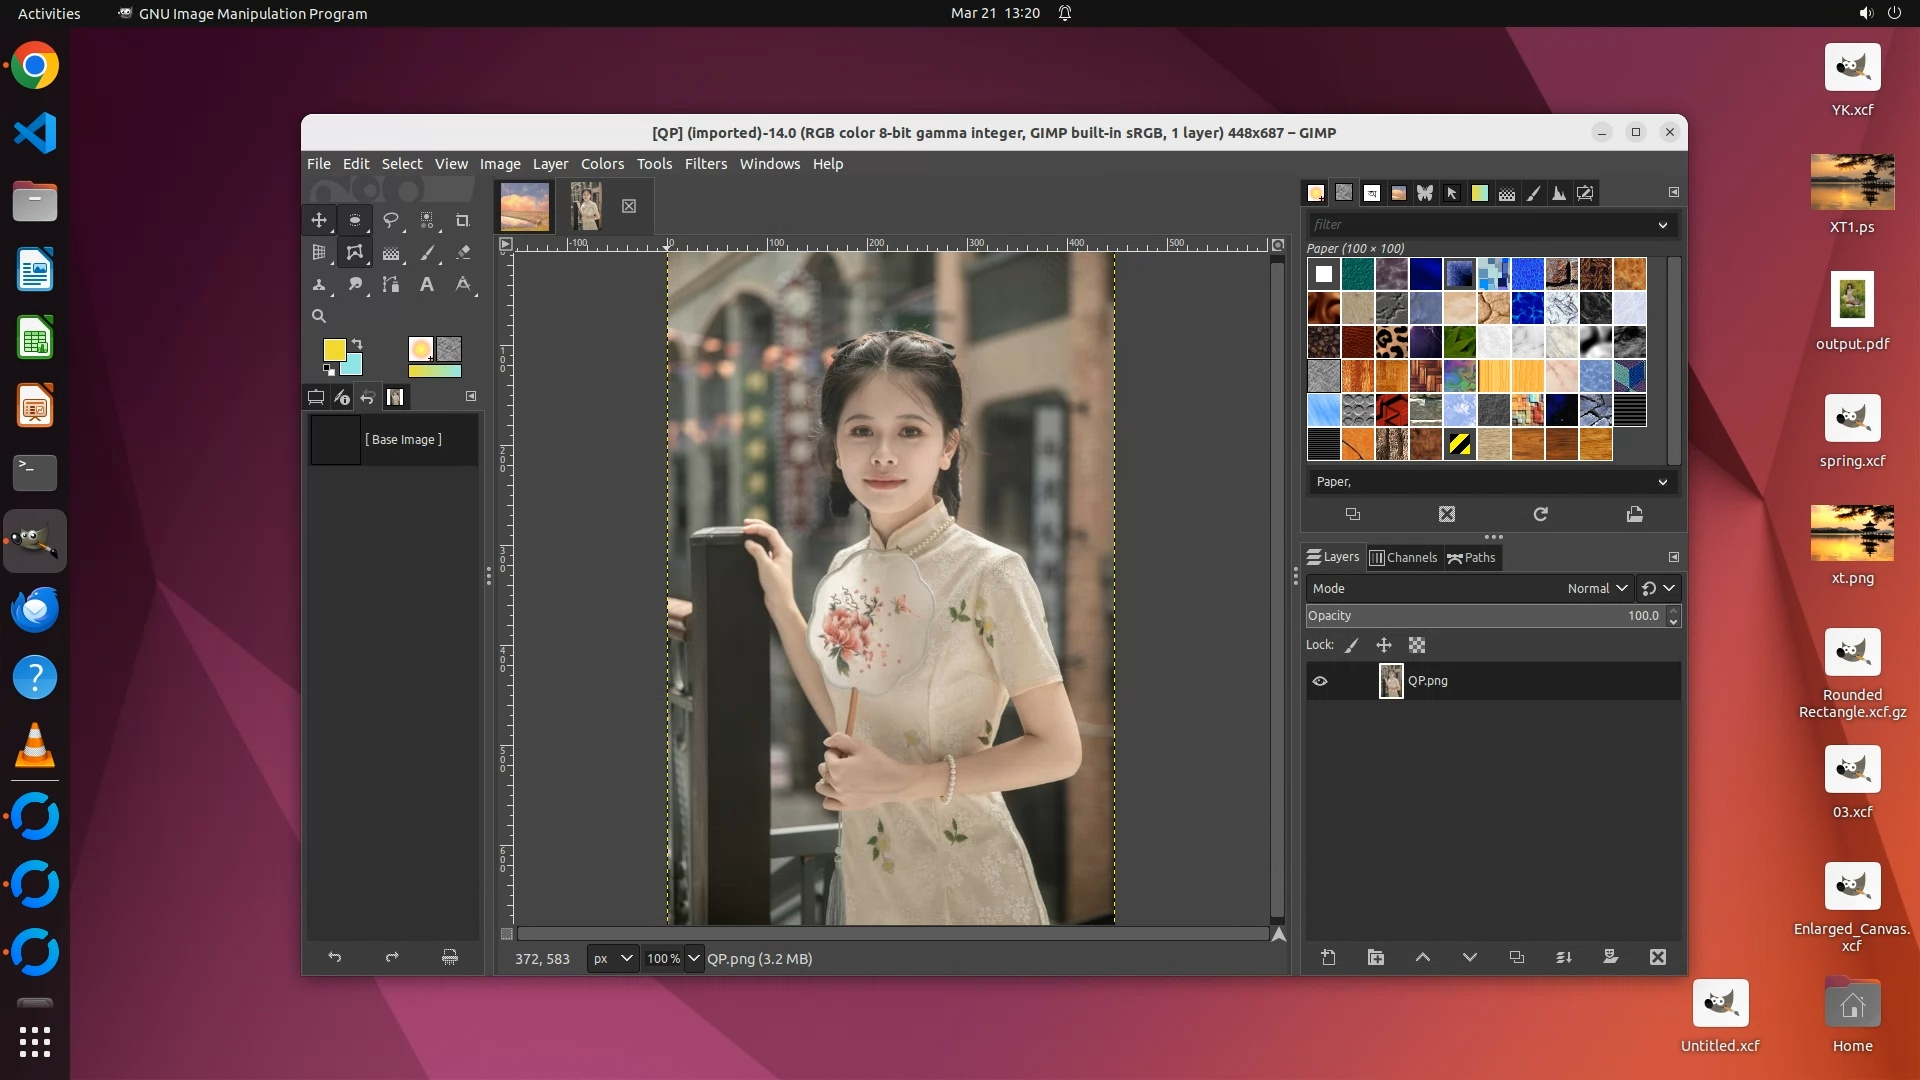
Task: Click the yellow foreground color swatch
Action: [x=334, y=349]
